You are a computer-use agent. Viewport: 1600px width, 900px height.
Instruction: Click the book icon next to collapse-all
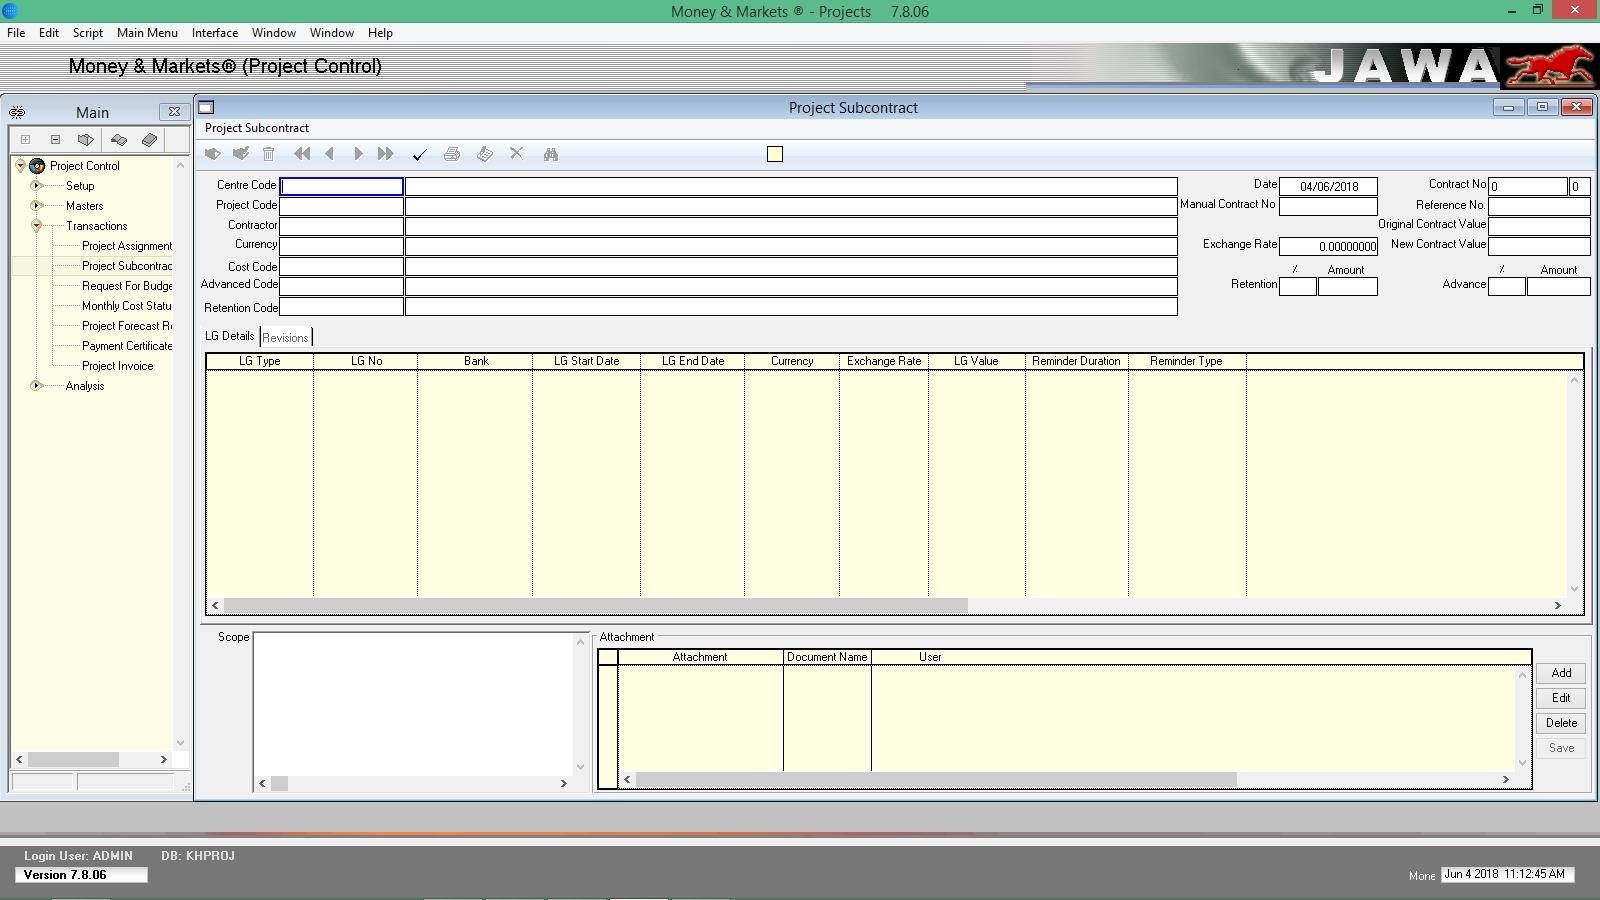pos(85,140)
